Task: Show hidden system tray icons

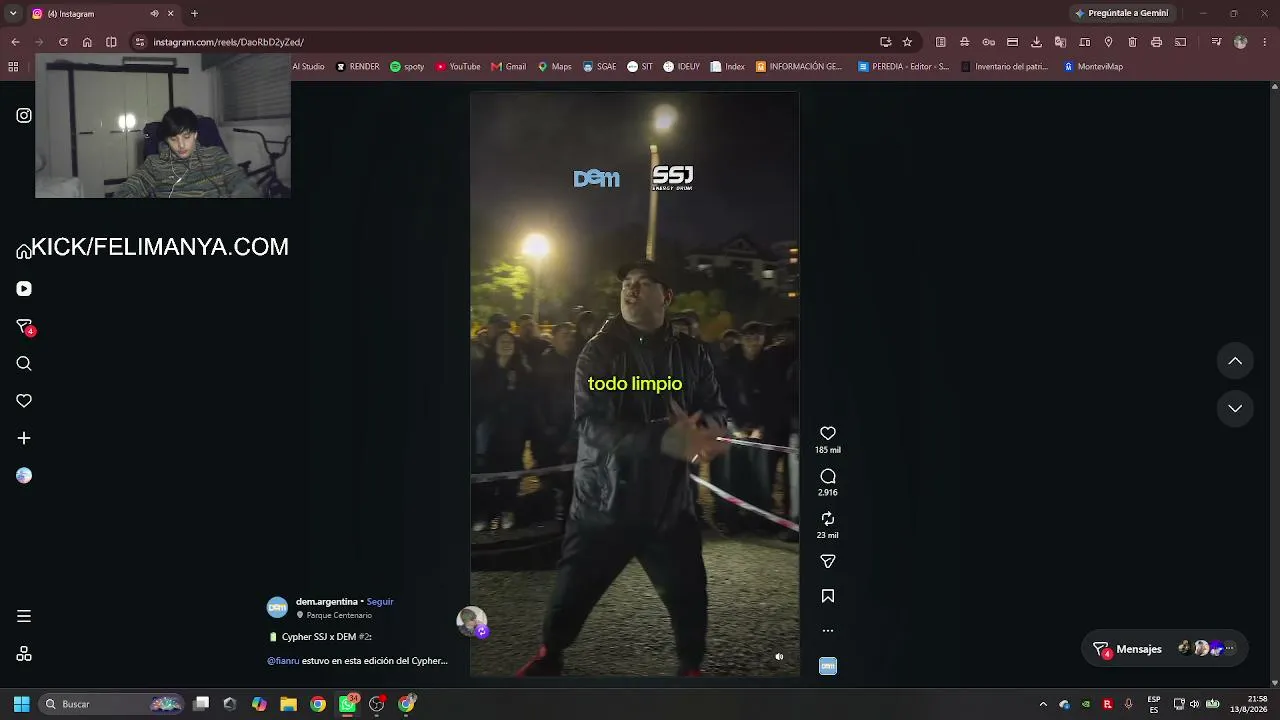Action: click(x=1043, y=704)
